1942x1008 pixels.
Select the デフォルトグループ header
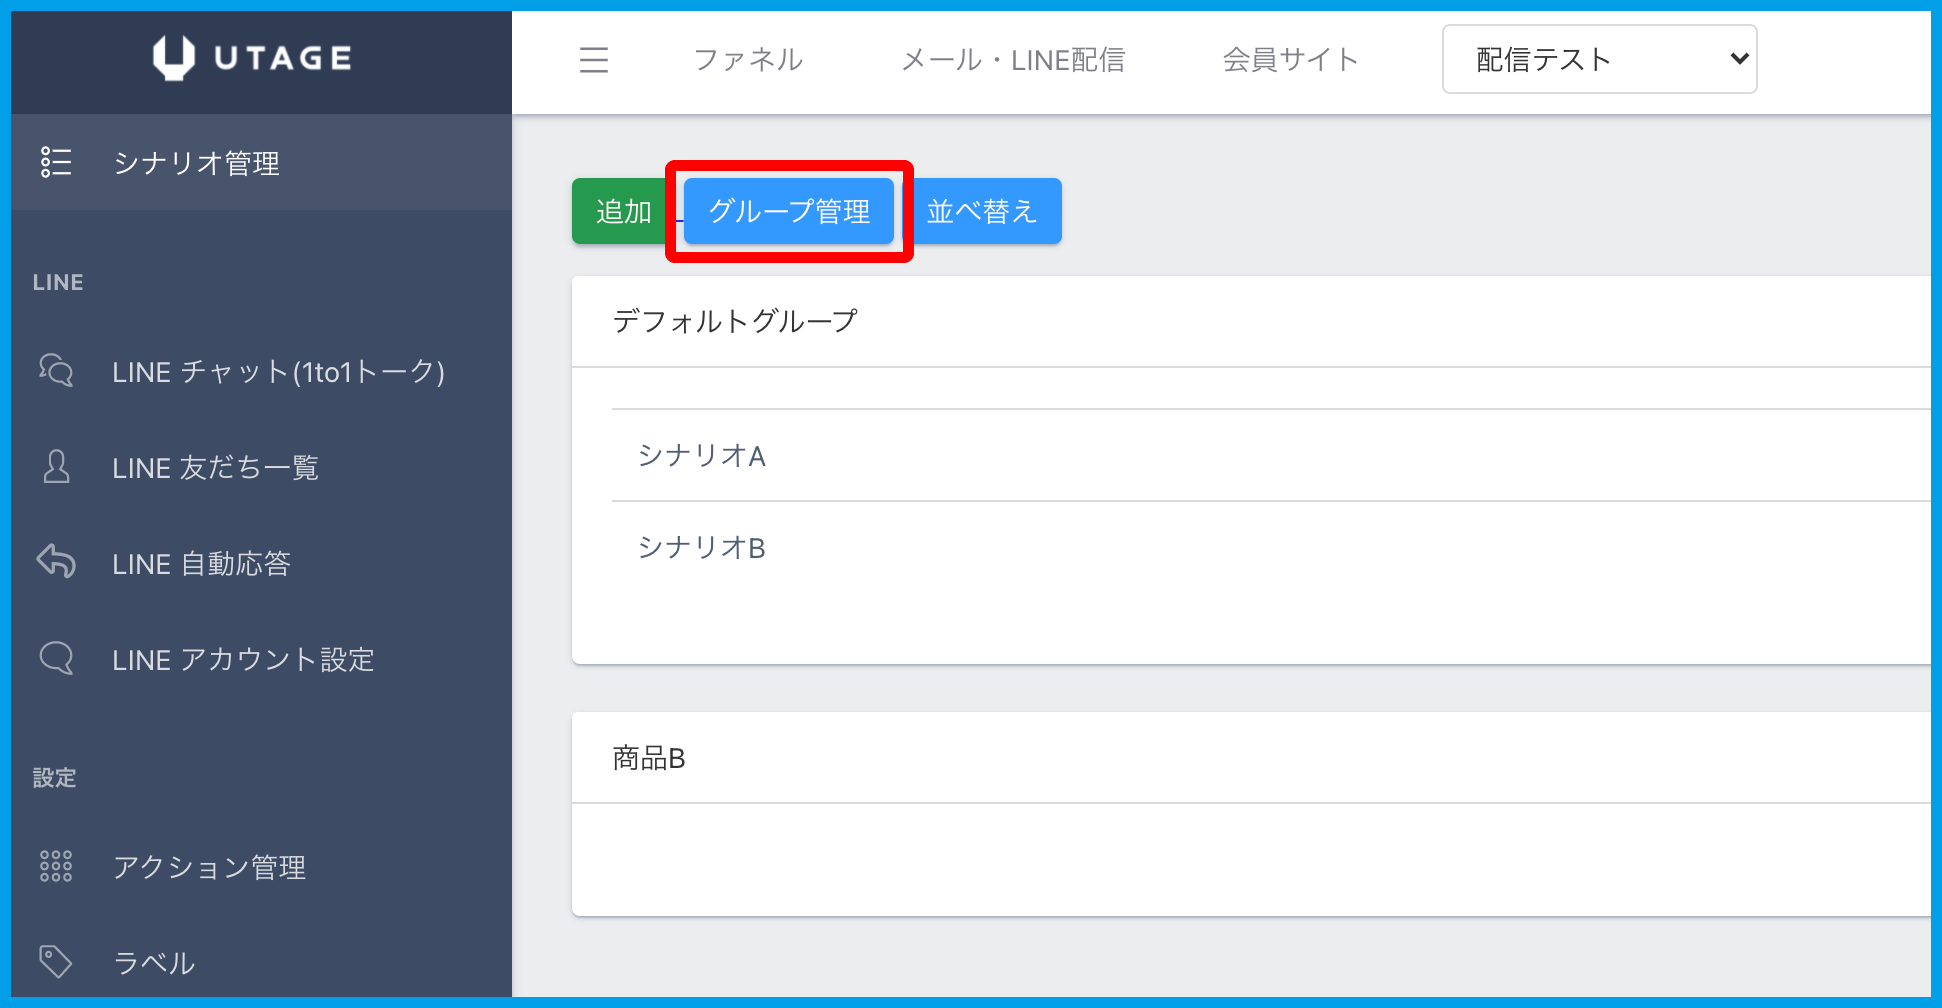[x=735, y=321]
